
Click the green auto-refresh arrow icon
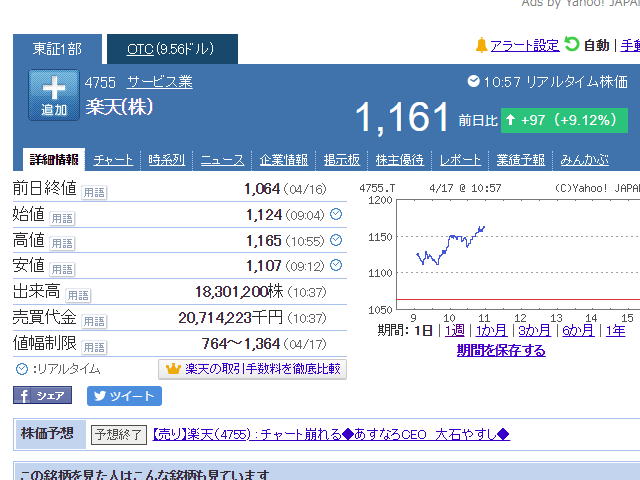(571, 44)
